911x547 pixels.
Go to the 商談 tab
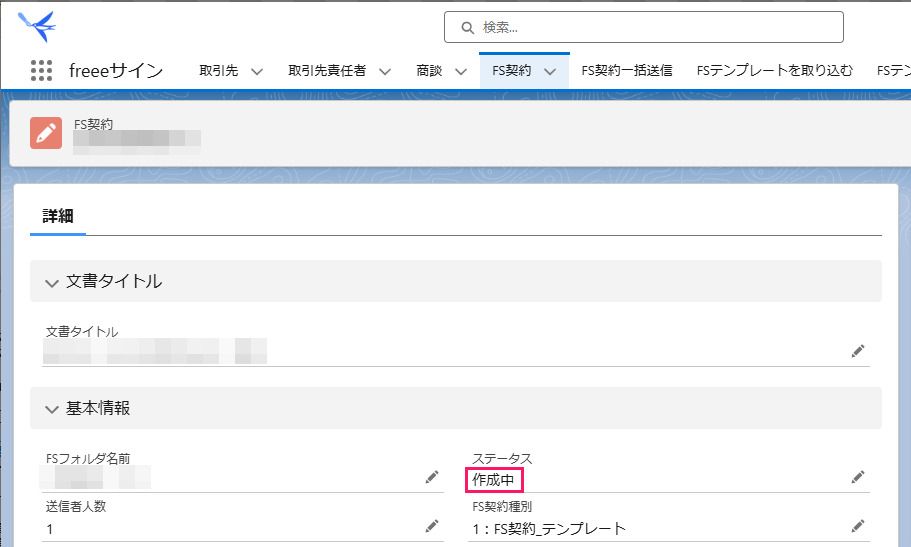429,70
